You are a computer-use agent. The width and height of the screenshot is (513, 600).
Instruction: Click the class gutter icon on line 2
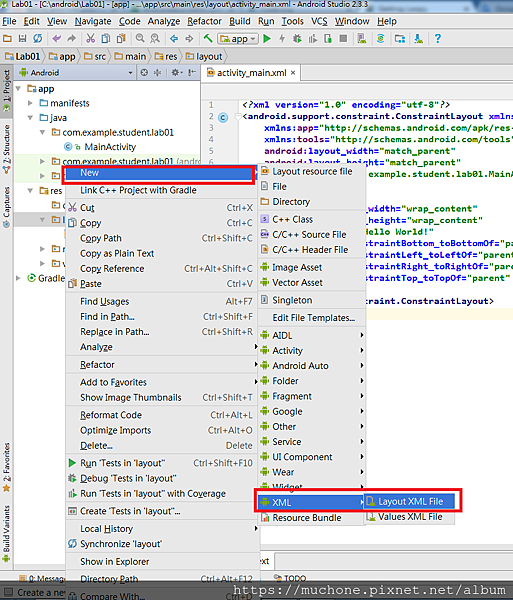(x=223, y=117)
